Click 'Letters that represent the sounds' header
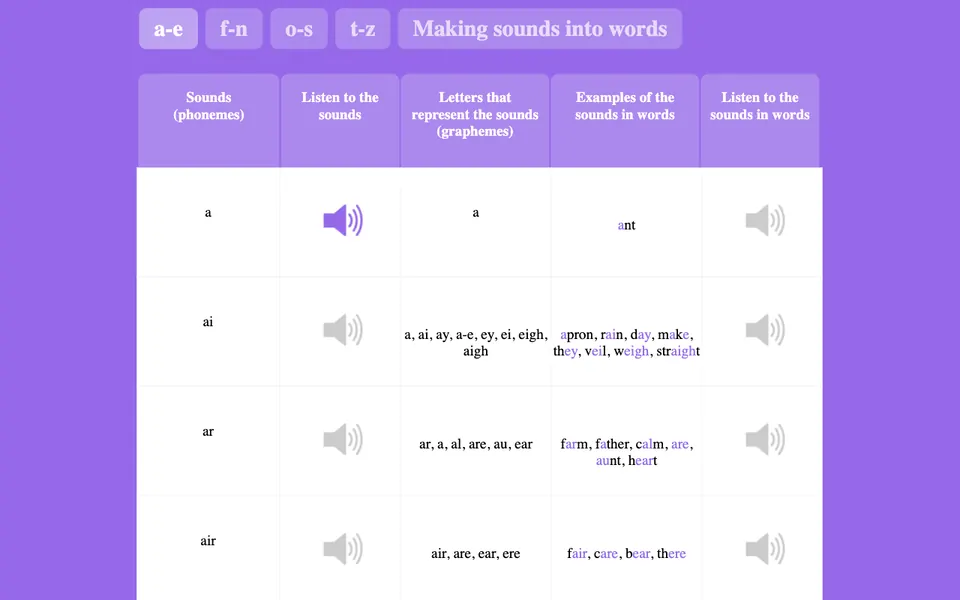Screen dimensions: 960x600 click(x=475, y=121)
